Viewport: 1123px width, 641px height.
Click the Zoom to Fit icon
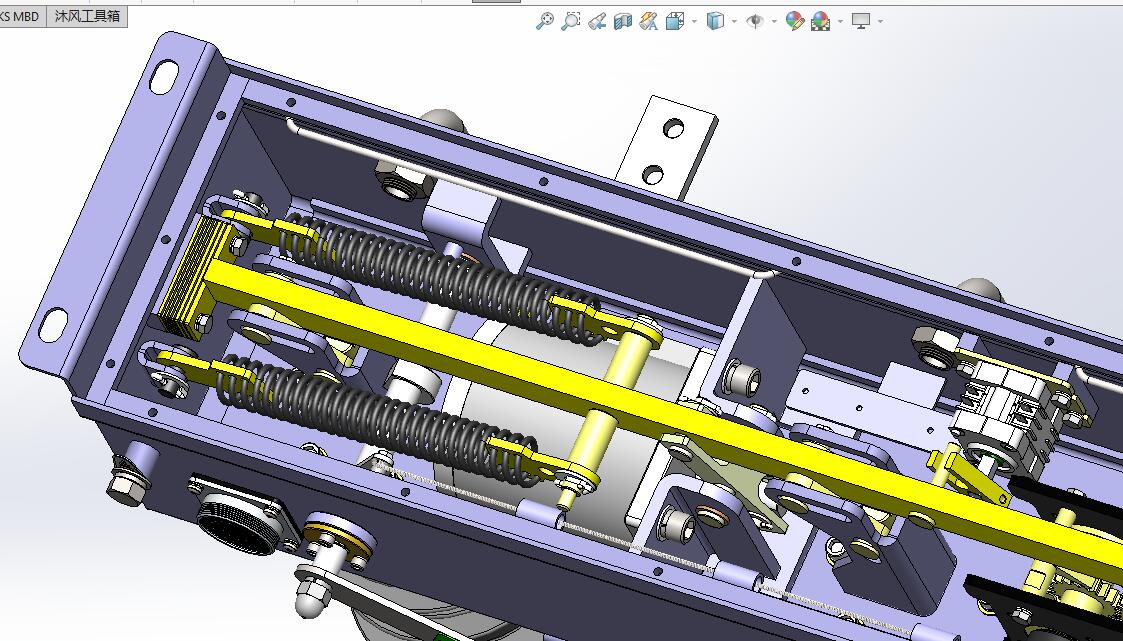pyautogui.click(x=544, y=21)
